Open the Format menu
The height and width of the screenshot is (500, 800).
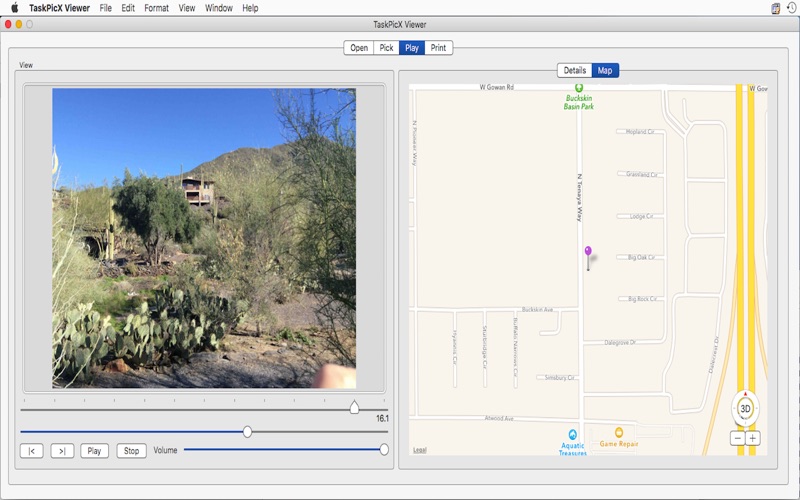[157, 8]
